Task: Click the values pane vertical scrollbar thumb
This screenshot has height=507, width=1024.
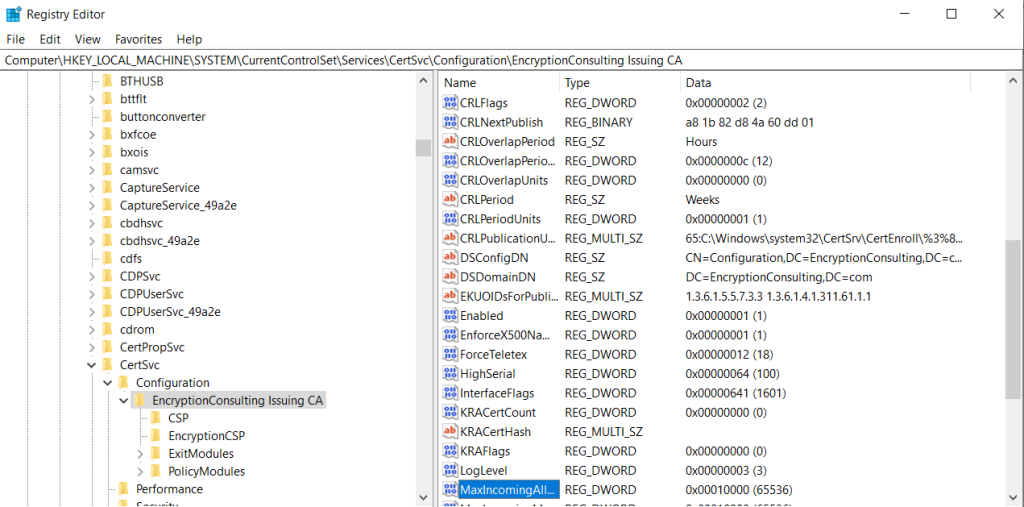Action: [1012, 318]
